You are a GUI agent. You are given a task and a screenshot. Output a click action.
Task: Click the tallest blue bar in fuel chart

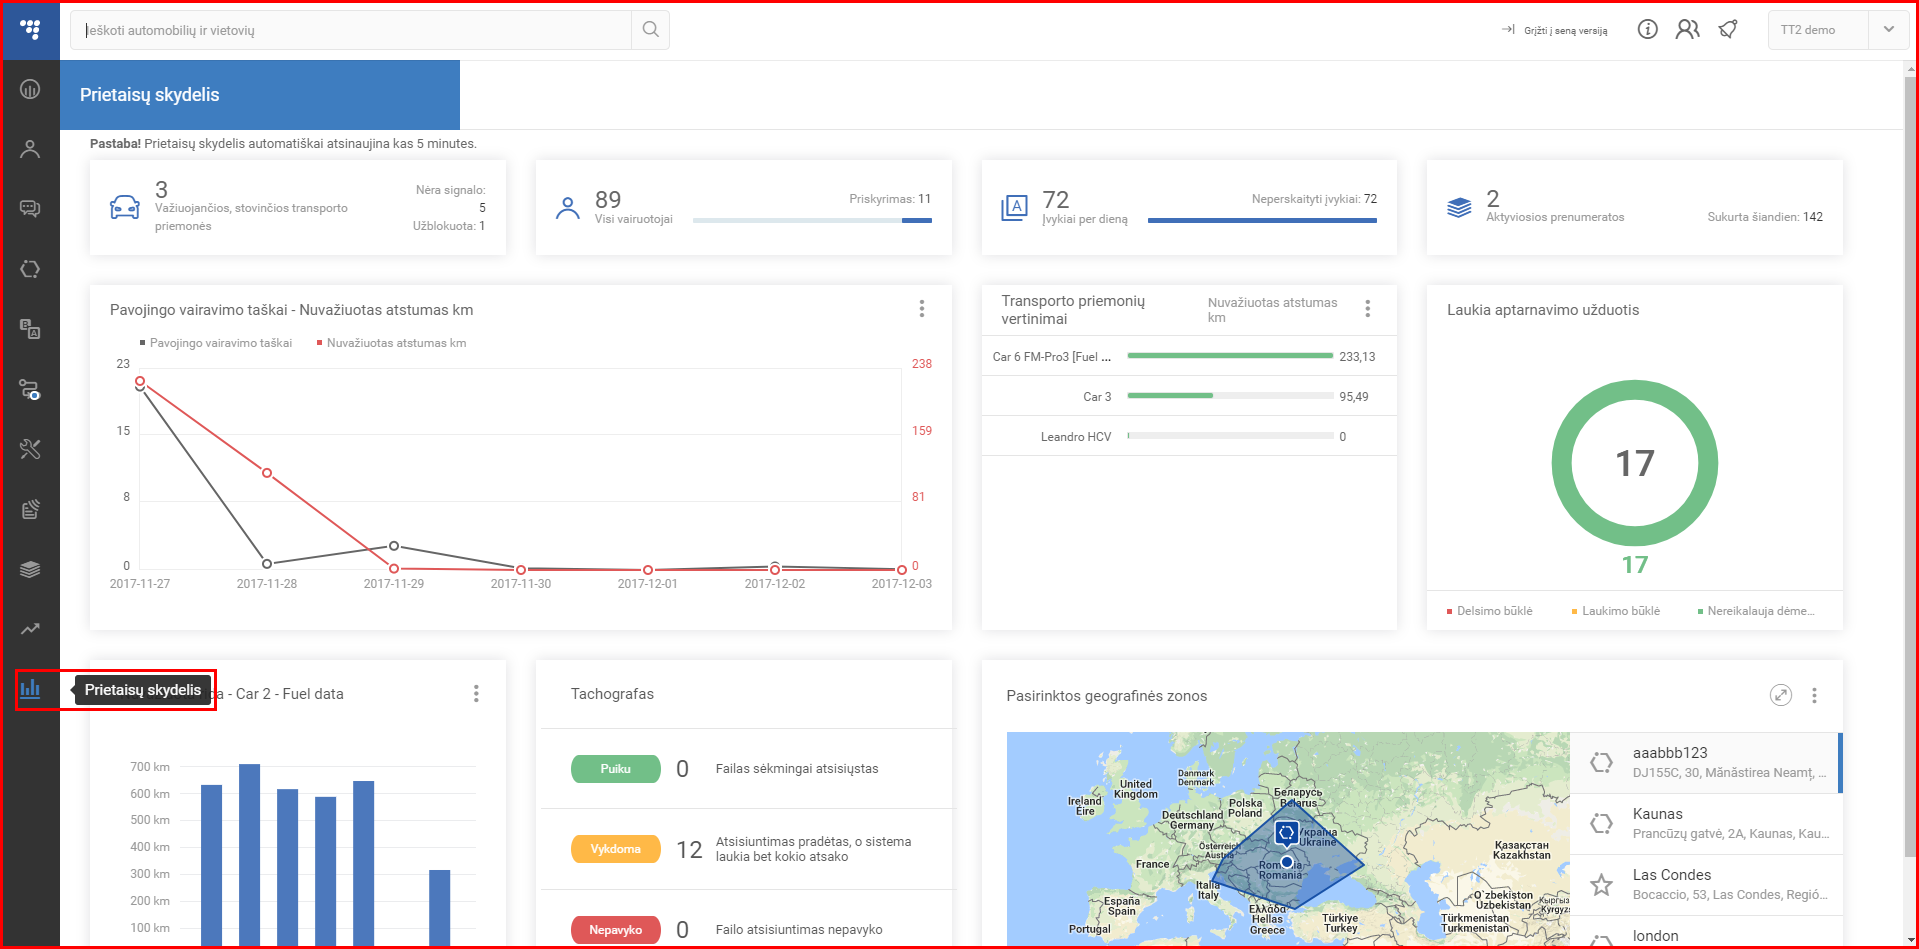pyautogui.click(x=250, y=855)
